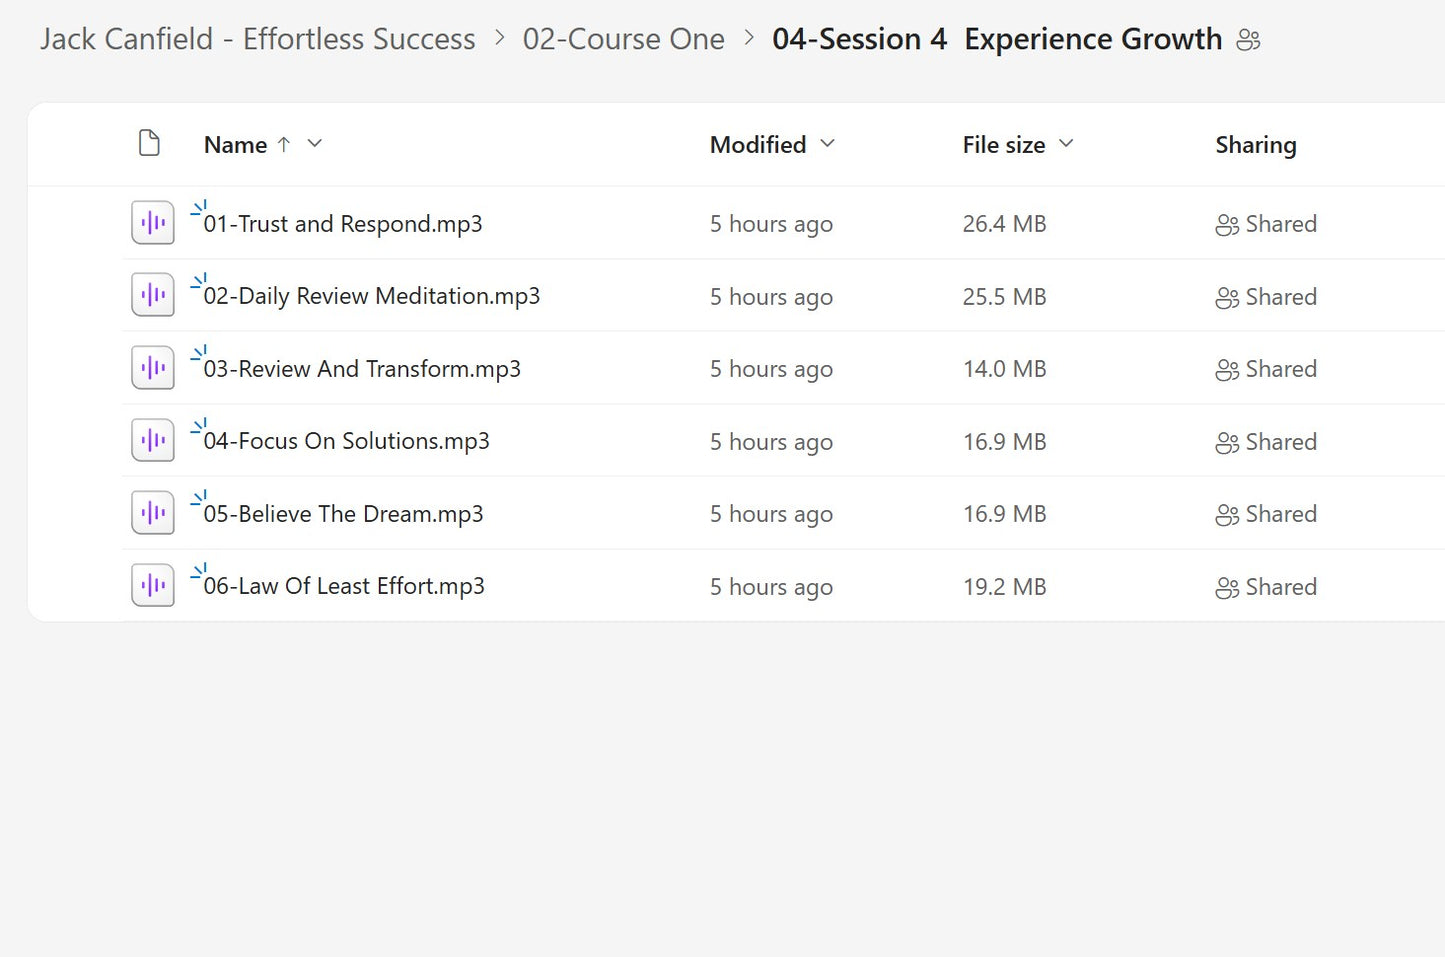Click the Shared people icon for 04-Focus On Solutions.mp3
This screenshot has height=957, width=1445.
[x=1227, y=441]
